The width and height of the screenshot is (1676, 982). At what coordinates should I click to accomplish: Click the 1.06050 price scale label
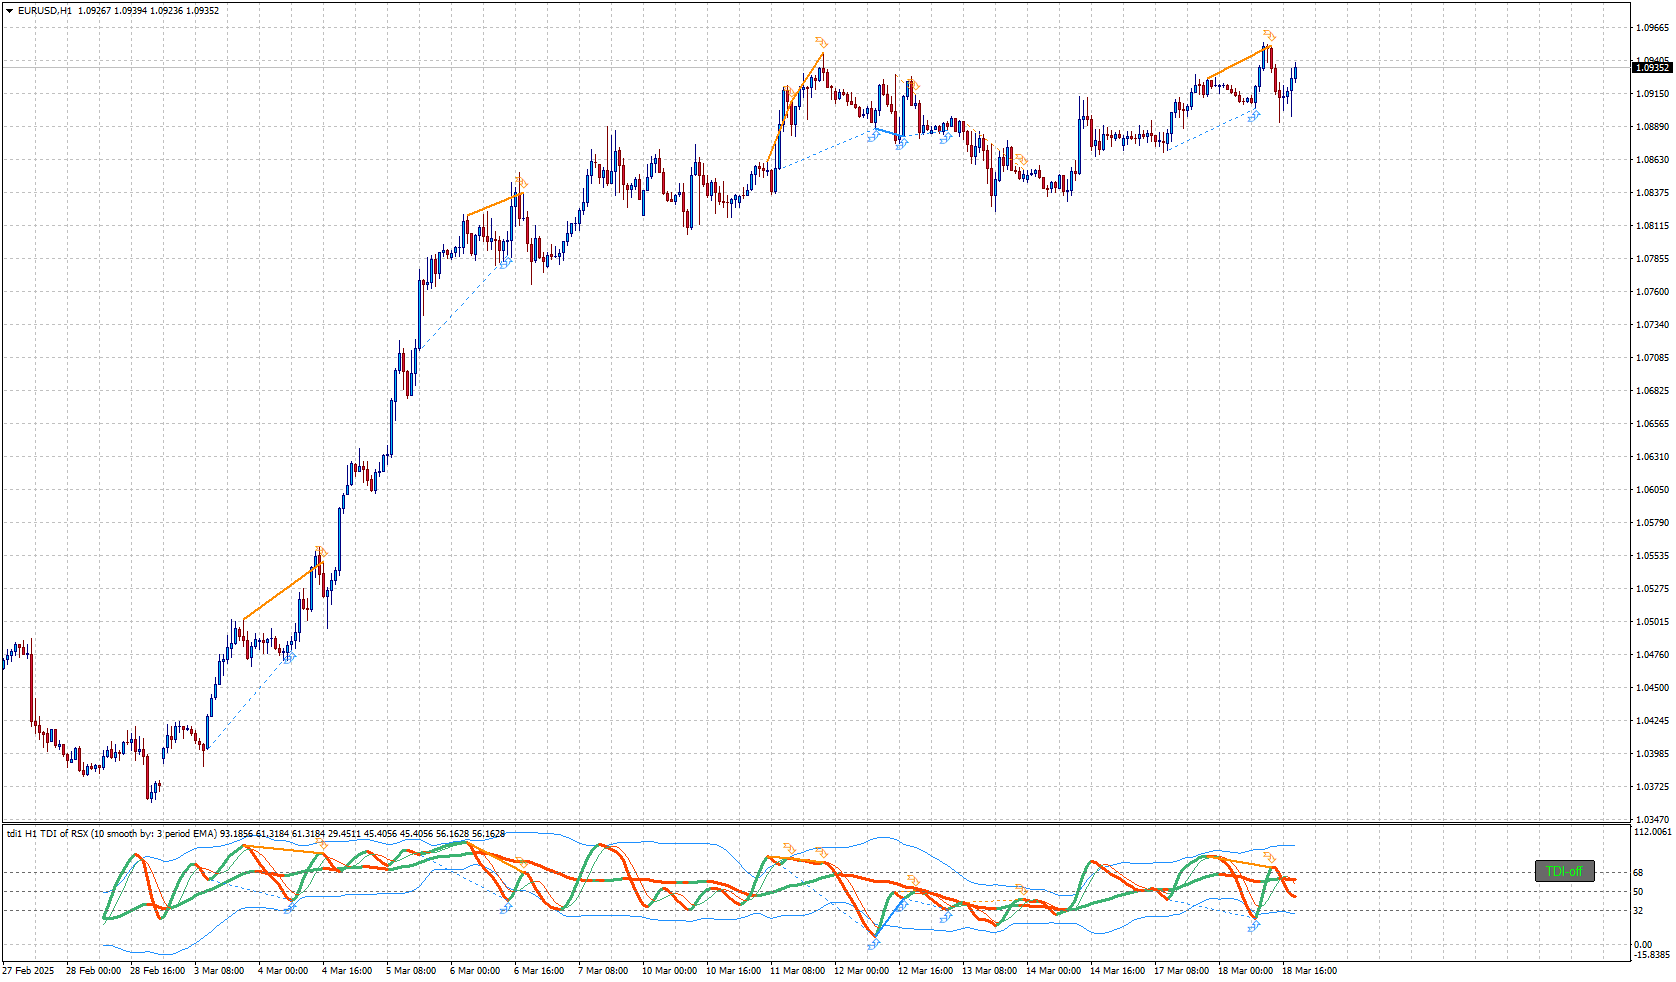pyautogui.click(x=1652, y=490)
